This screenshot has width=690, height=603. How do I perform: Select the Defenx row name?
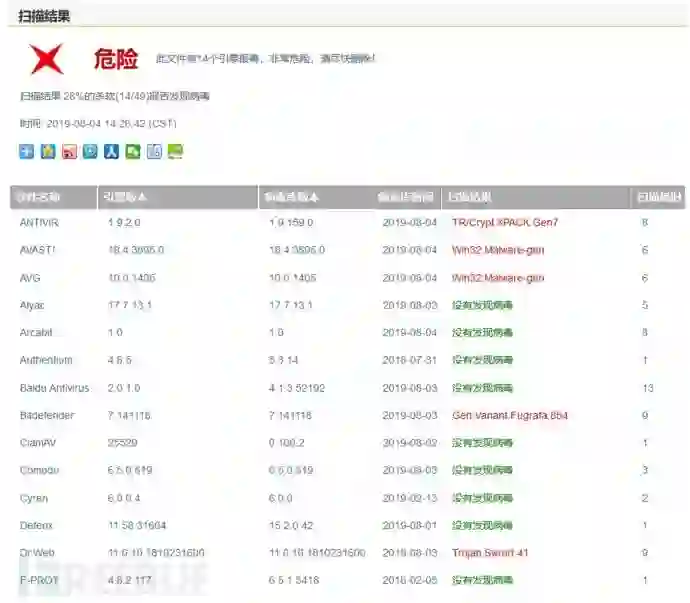tap(36, 525)
